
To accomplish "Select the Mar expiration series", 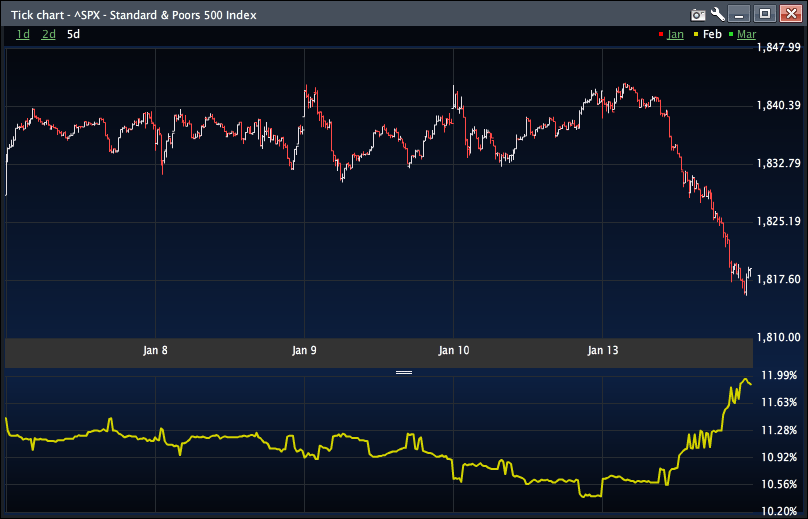I will (748, 35).
